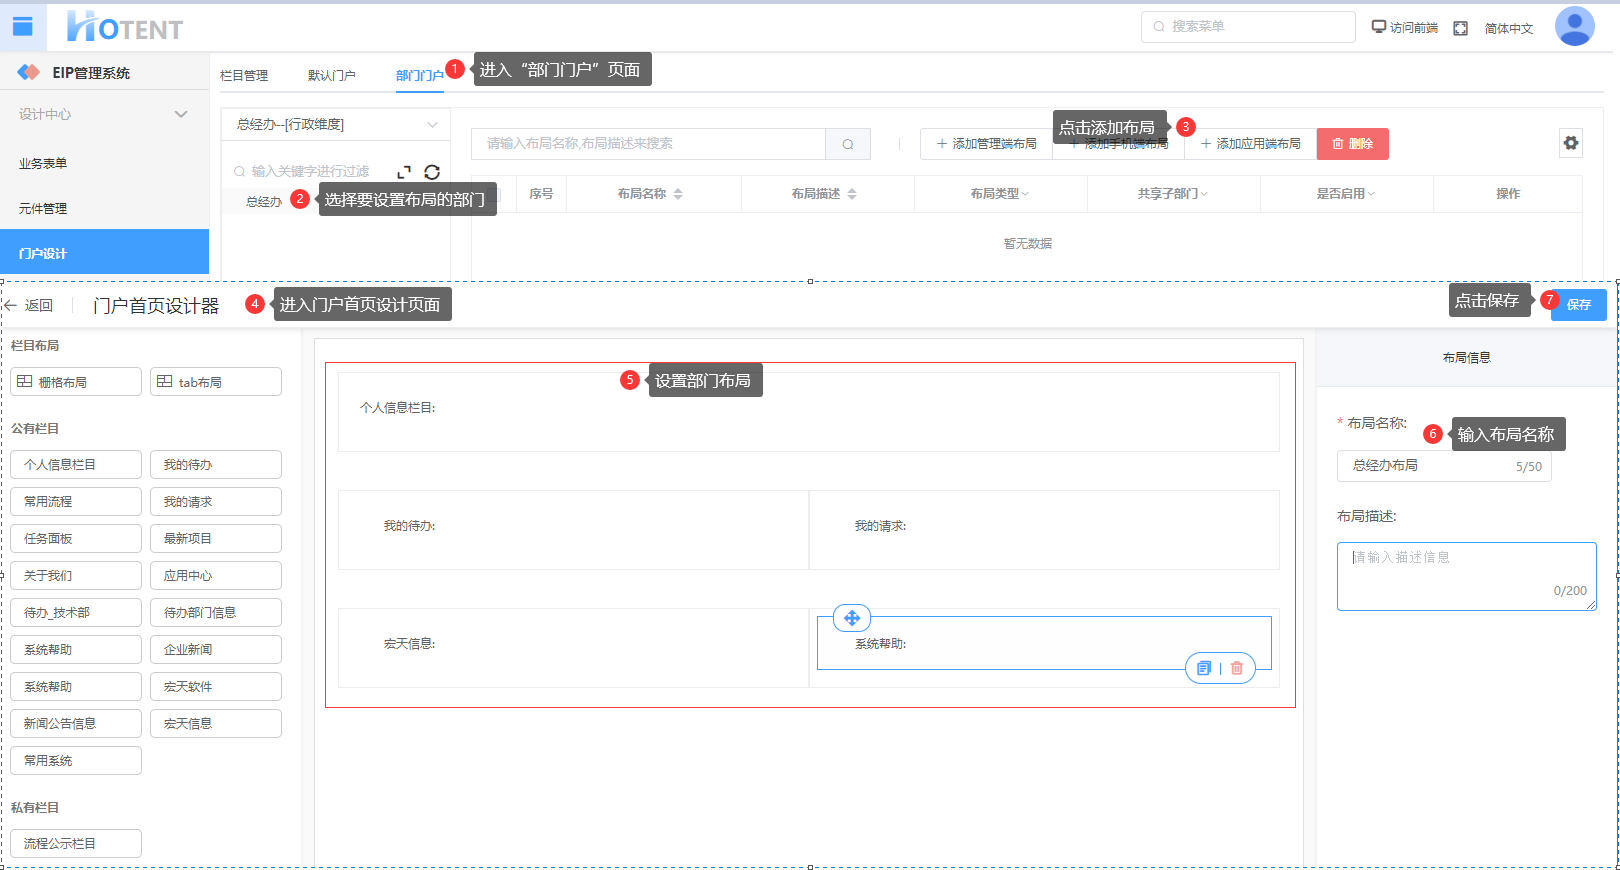Switch to the 栏目管理 tab
Image resolution: width=1620 pixels, height=870 pixels.
244,75
